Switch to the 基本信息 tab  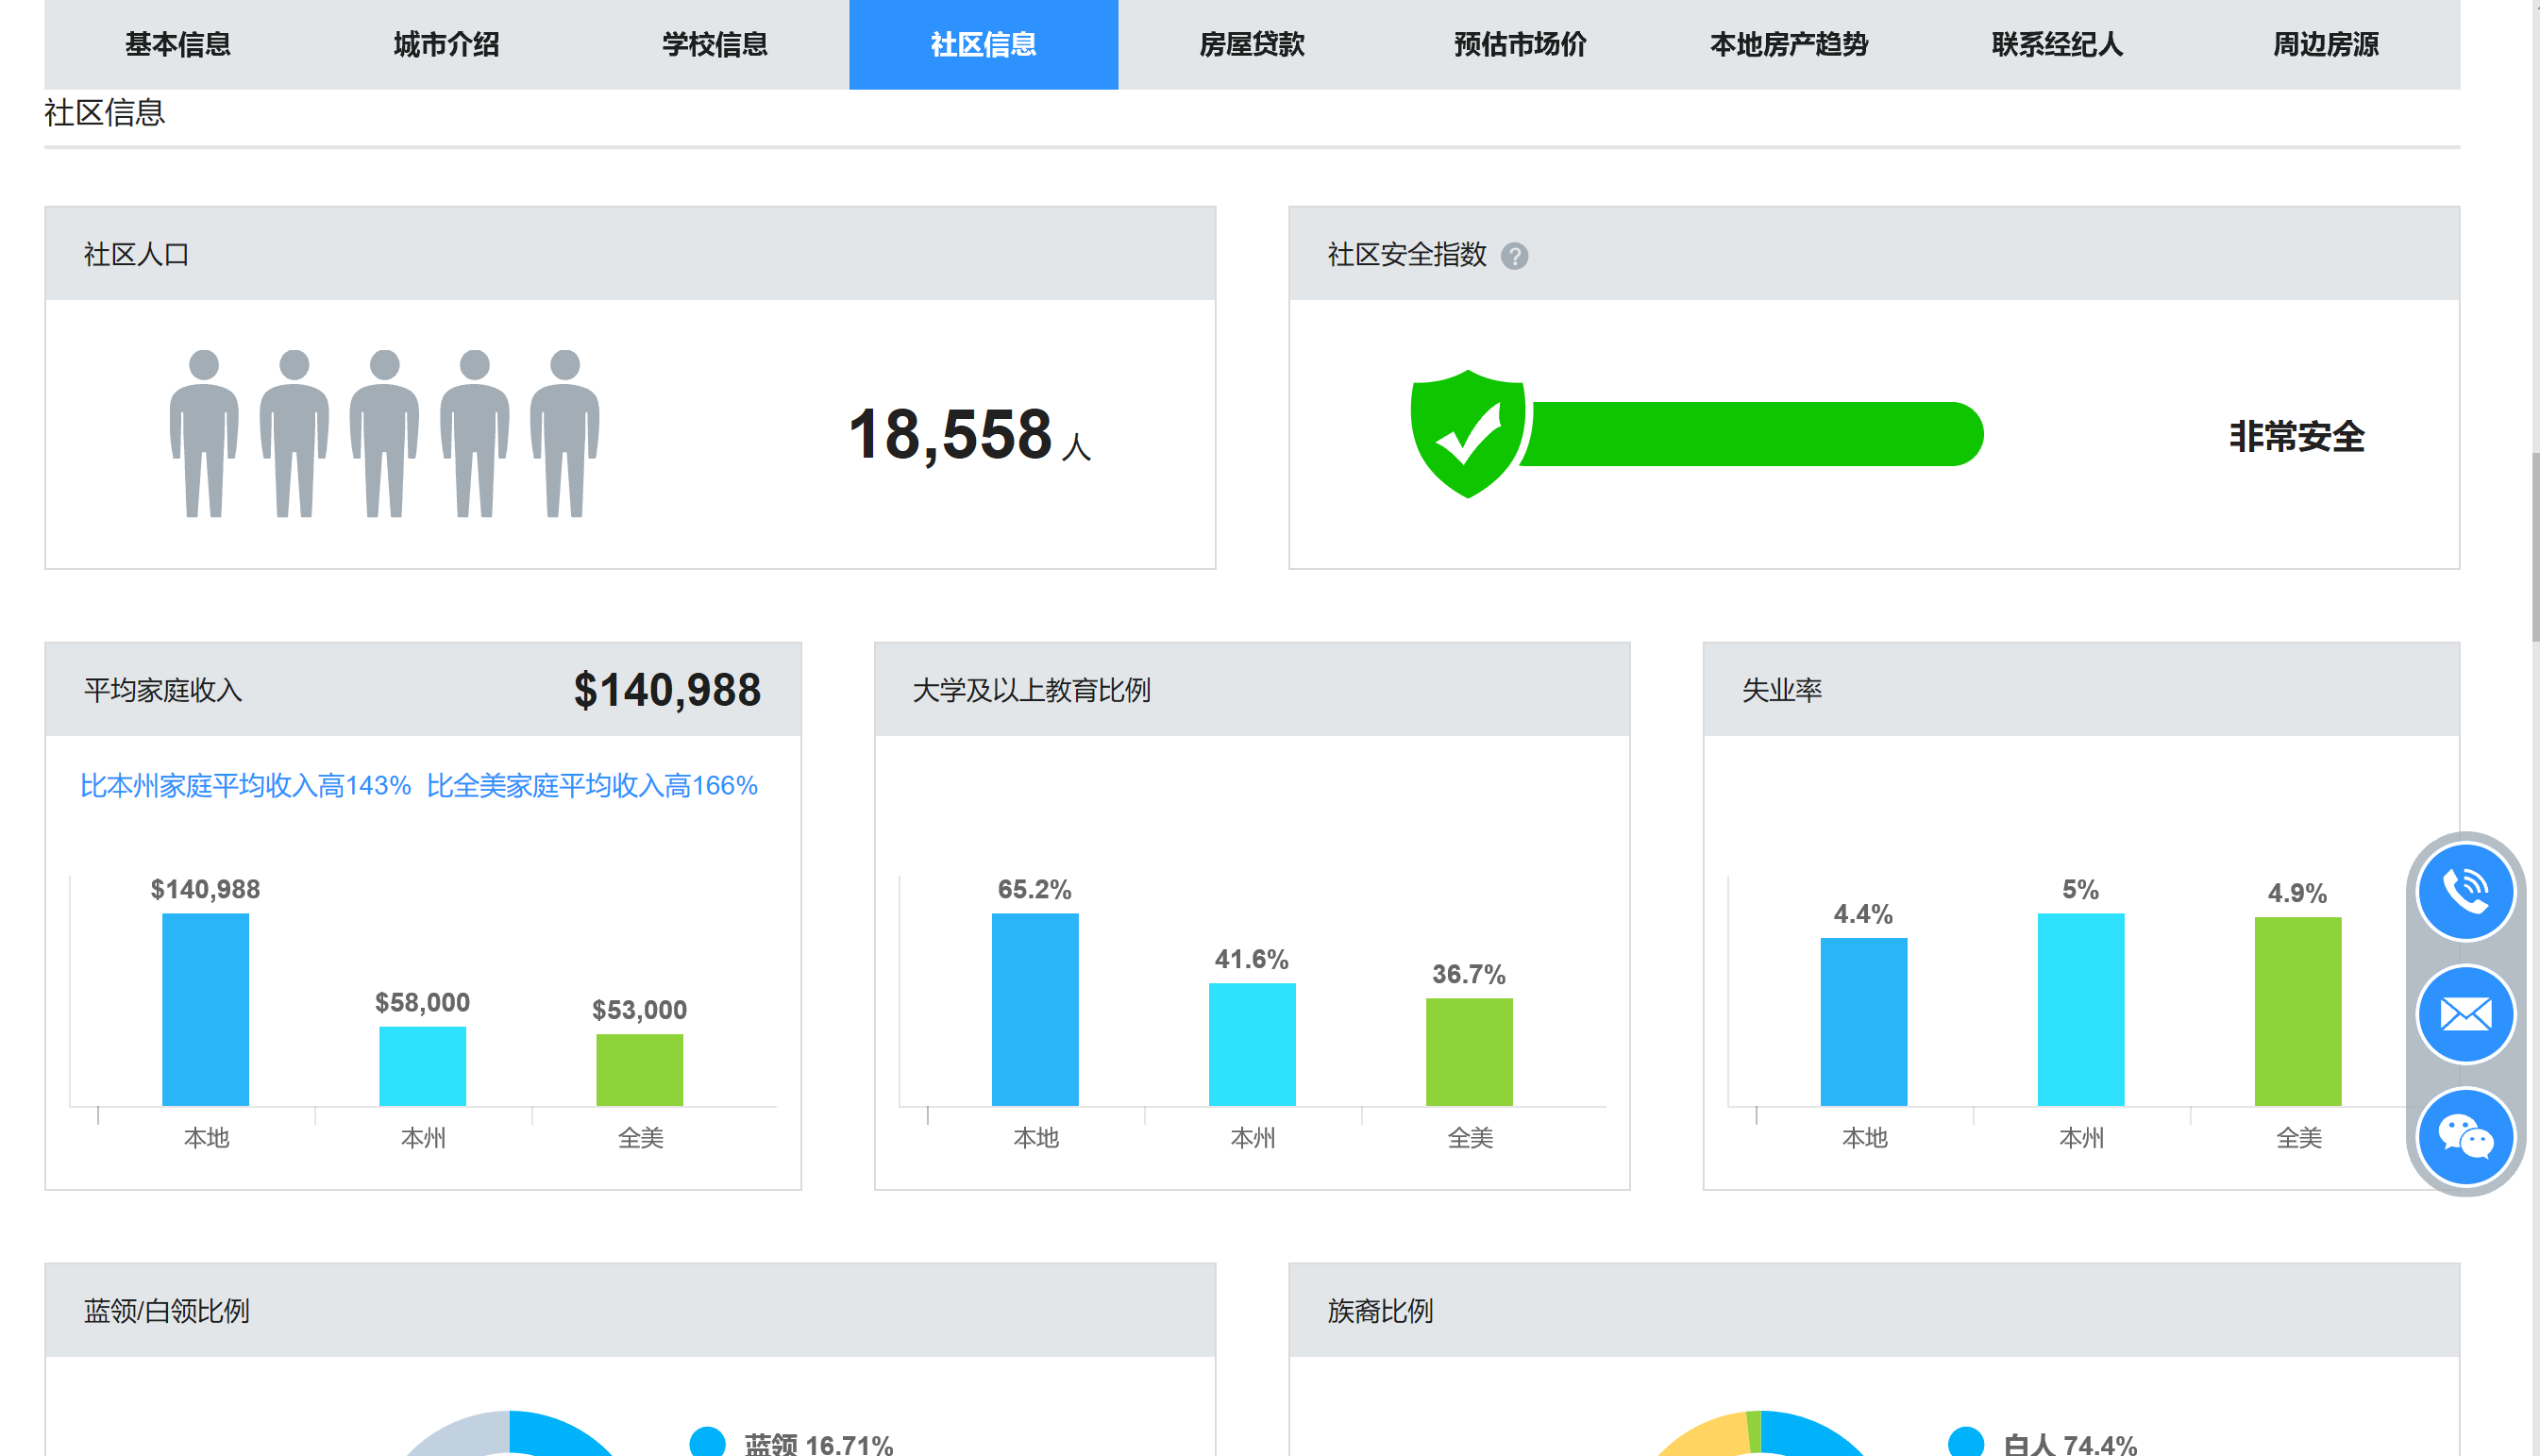click(178, 44)
